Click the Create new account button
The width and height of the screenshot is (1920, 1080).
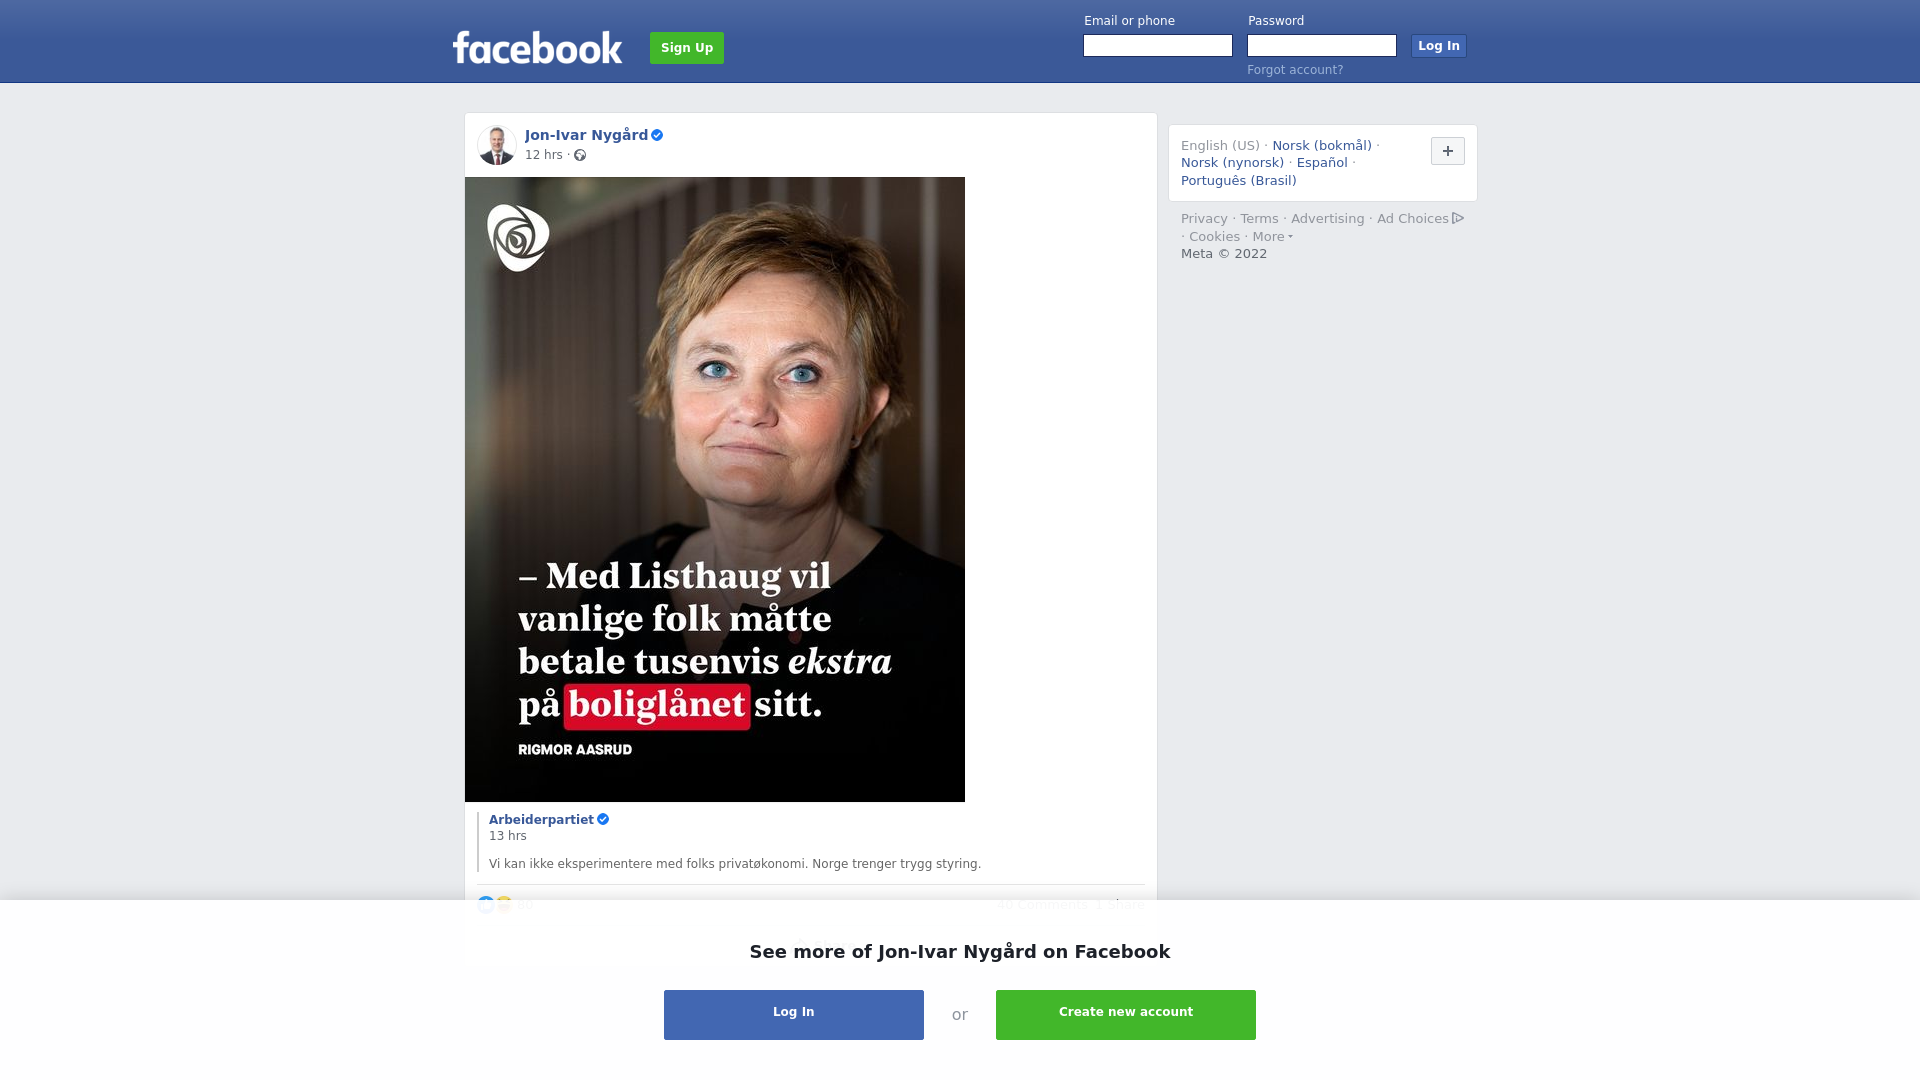coord(1126,1015)
